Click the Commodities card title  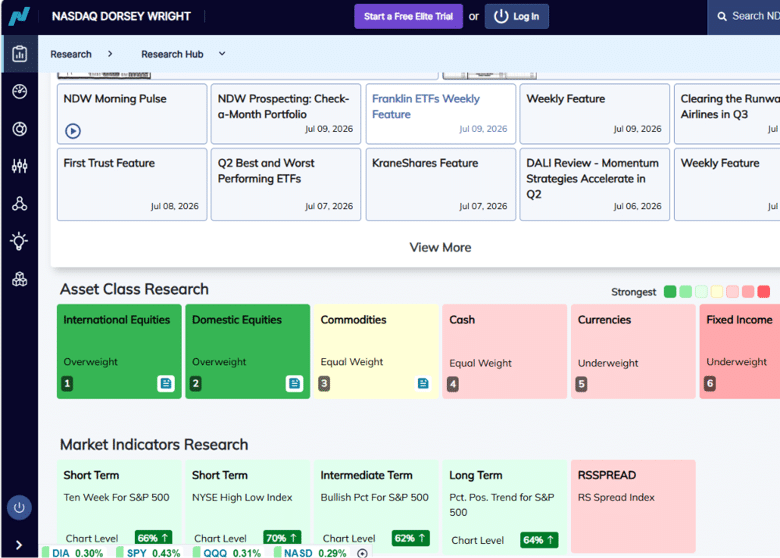pos(353,320)
